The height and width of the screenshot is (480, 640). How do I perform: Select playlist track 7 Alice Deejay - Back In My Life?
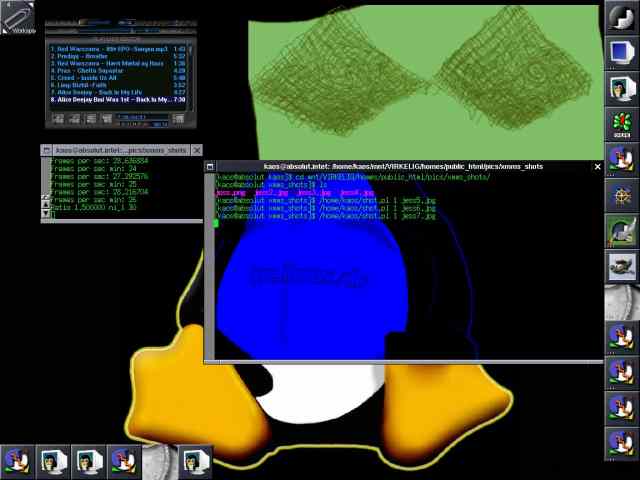click(x=118, y=93)
